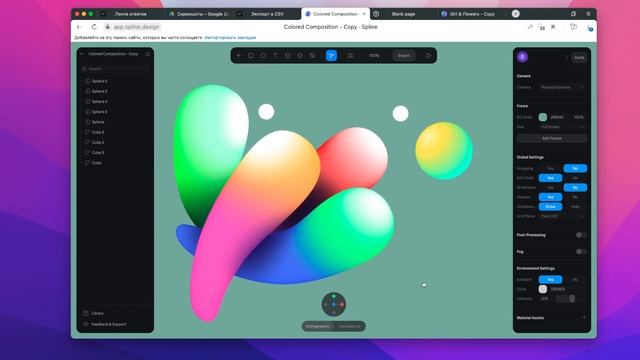The height and width of the screenshot is (360, 640).
Task: Click the button beside the three-dot menu
Action: click(x=579, y=58)
